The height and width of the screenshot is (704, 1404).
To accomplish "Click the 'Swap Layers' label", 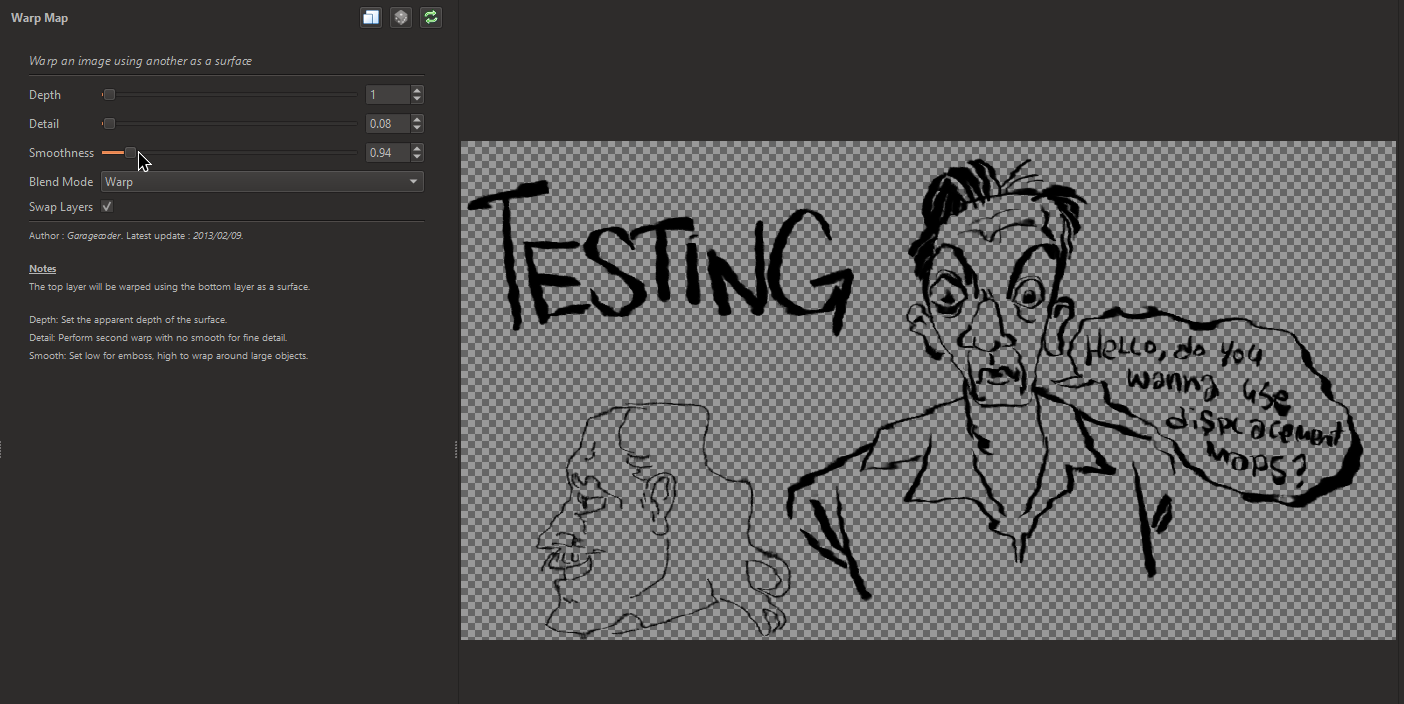I will click(x=61, y=207).
